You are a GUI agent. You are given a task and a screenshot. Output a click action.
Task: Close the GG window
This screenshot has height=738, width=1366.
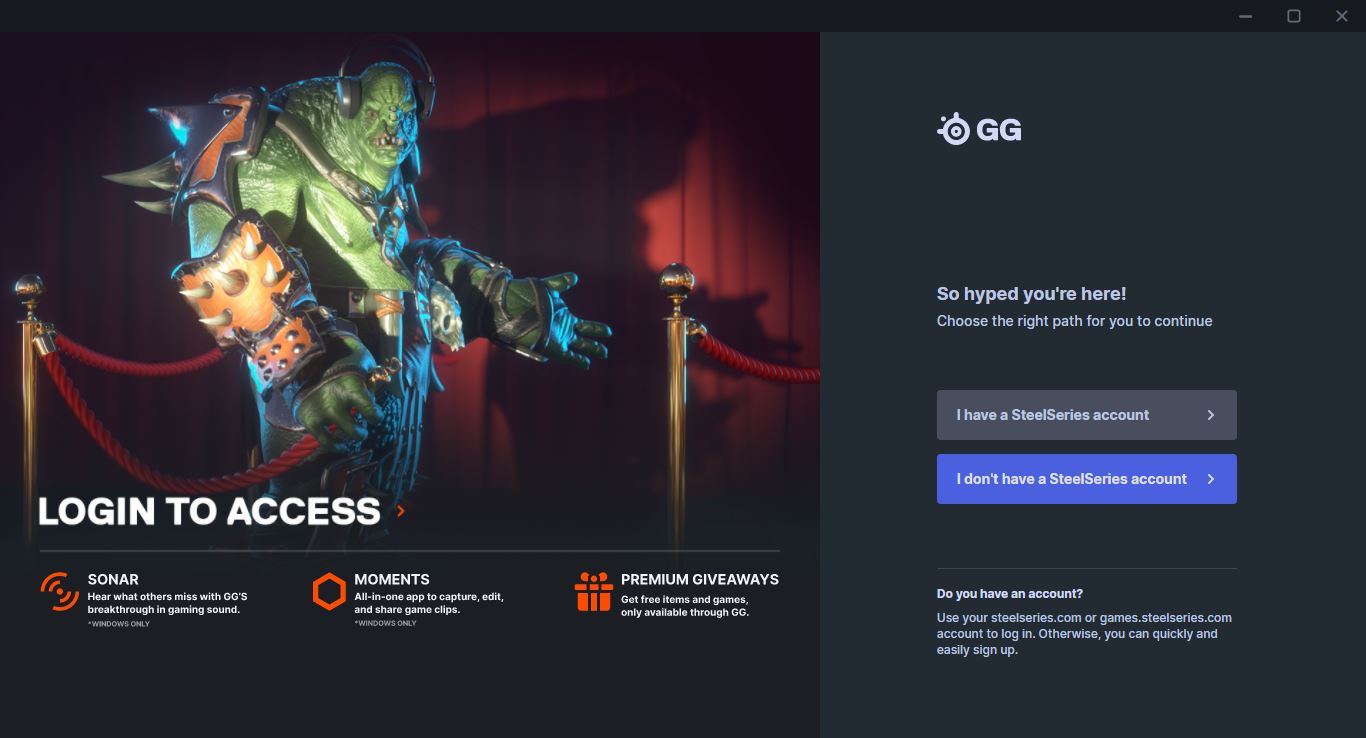coord(1342,16)
